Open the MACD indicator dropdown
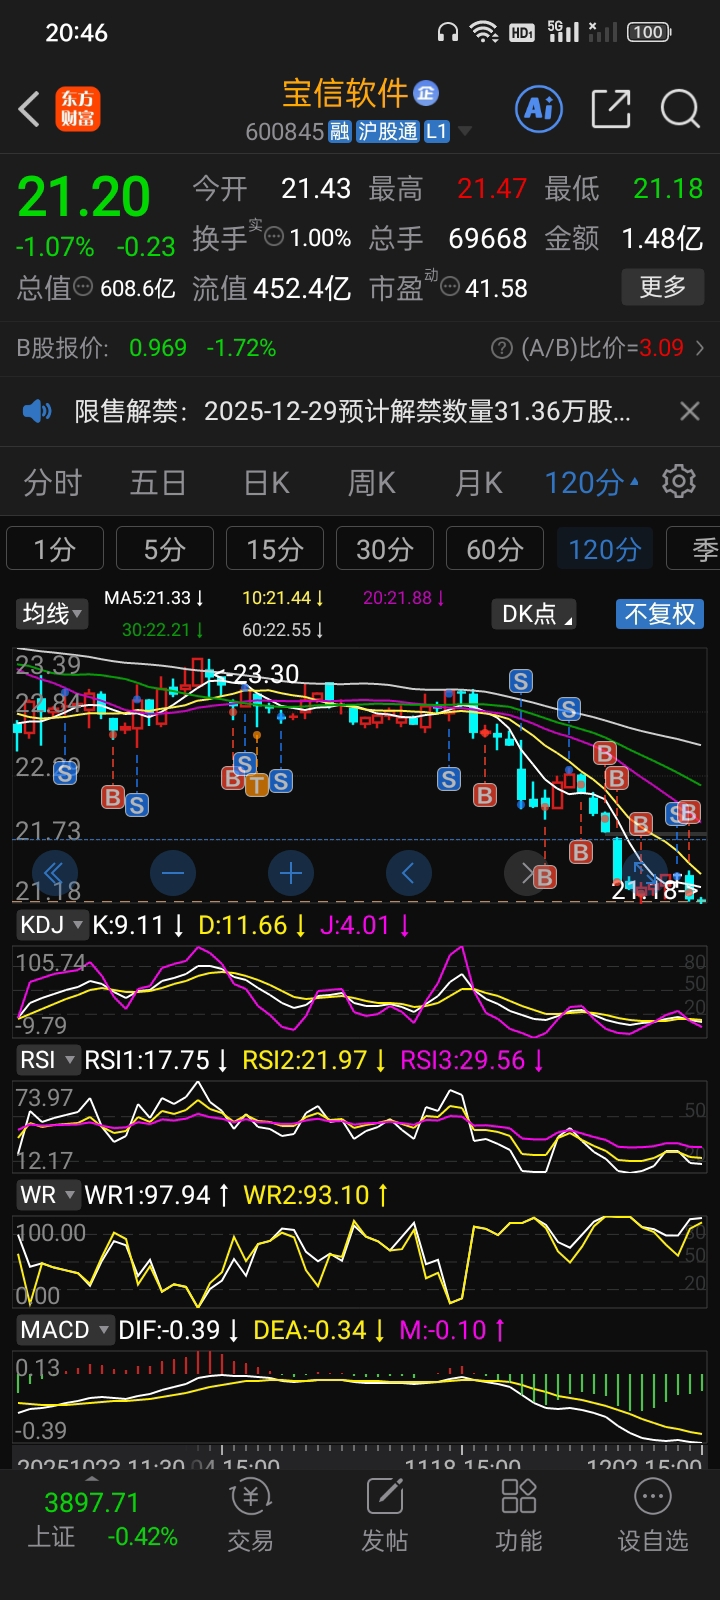 [65, 1330]
